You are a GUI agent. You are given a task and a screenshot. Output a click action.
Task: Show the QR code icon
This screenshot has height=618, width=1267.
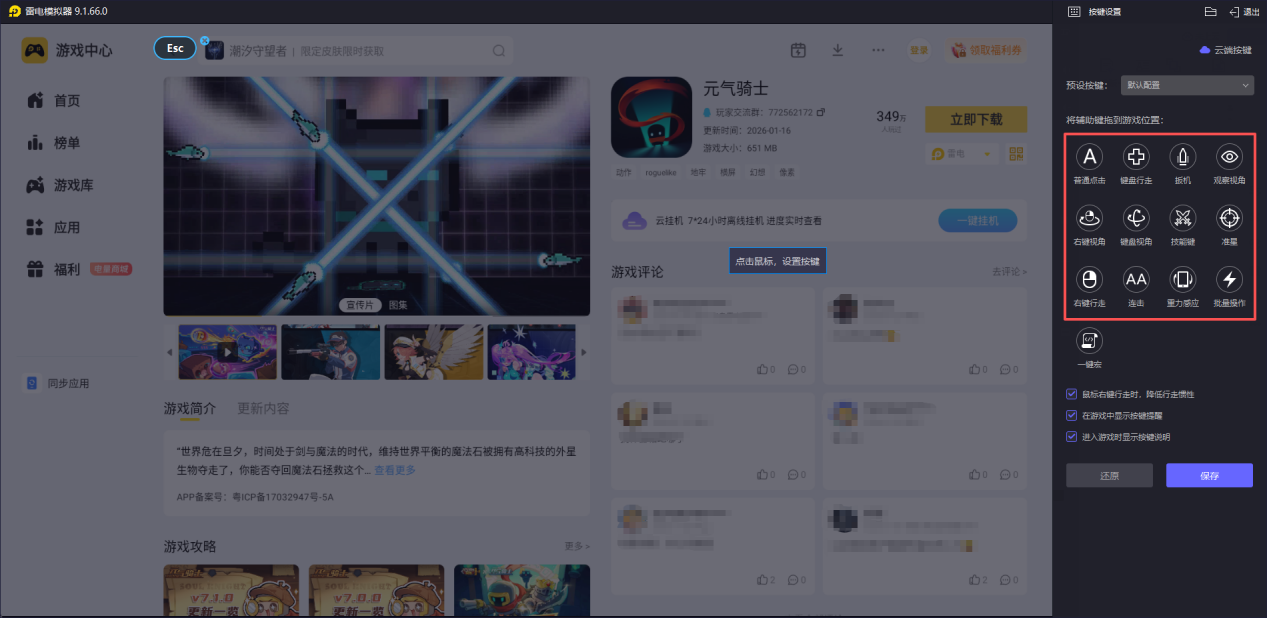(1016, 154)
